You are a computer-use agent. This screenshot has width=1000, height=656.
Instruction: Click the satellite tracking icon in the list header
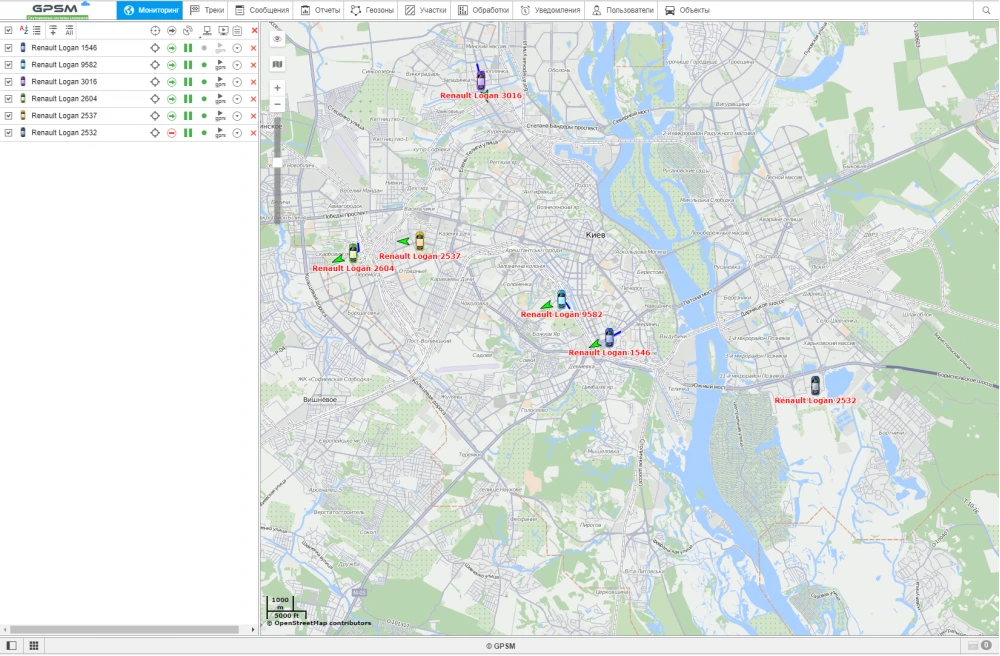coord(187,31)
